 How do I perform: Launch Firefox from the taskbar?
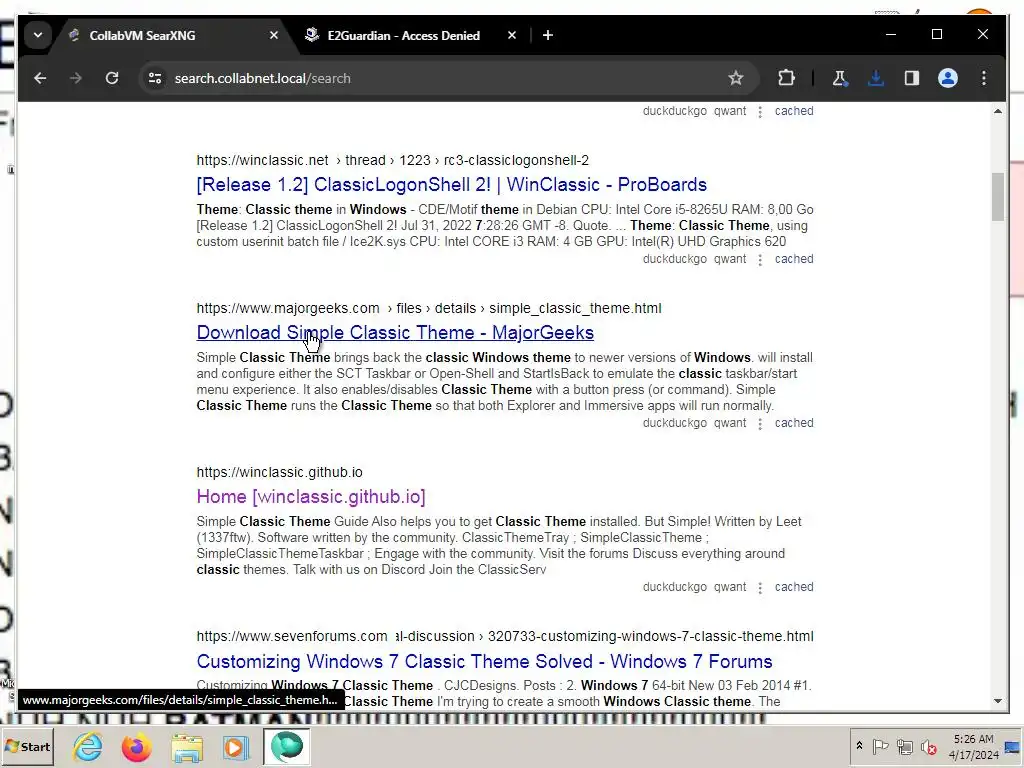136,746
